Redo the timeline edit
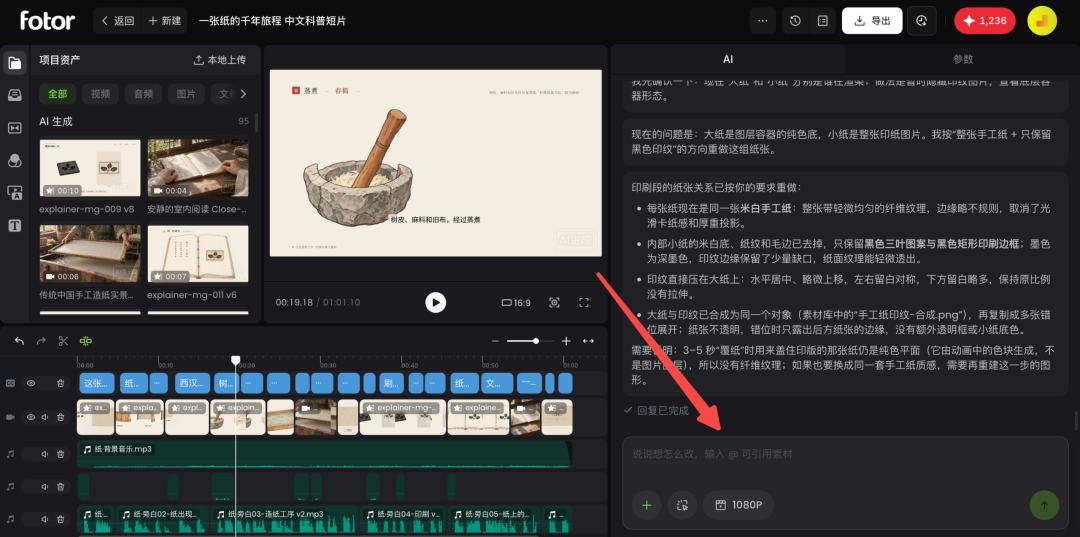 pyautogui.click(x=41, y=341)
